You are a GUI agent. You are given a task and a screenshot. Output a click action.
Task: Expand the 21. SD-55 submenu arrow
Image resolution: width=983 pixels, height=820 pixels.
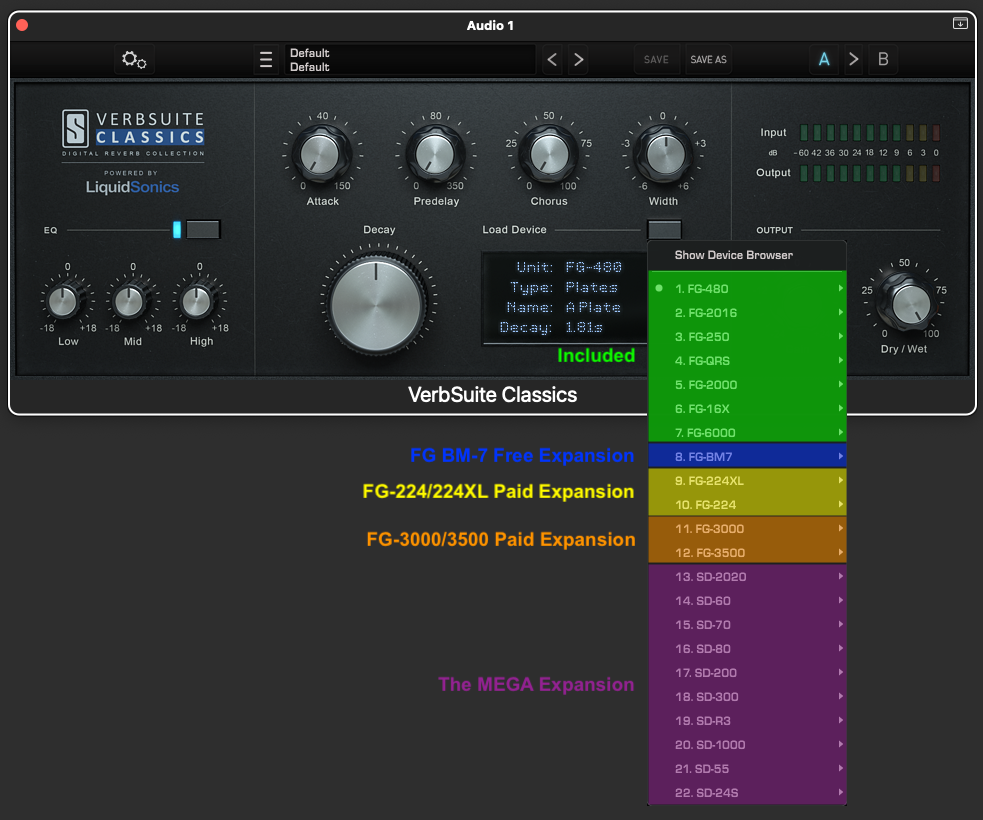pos(841,768)
